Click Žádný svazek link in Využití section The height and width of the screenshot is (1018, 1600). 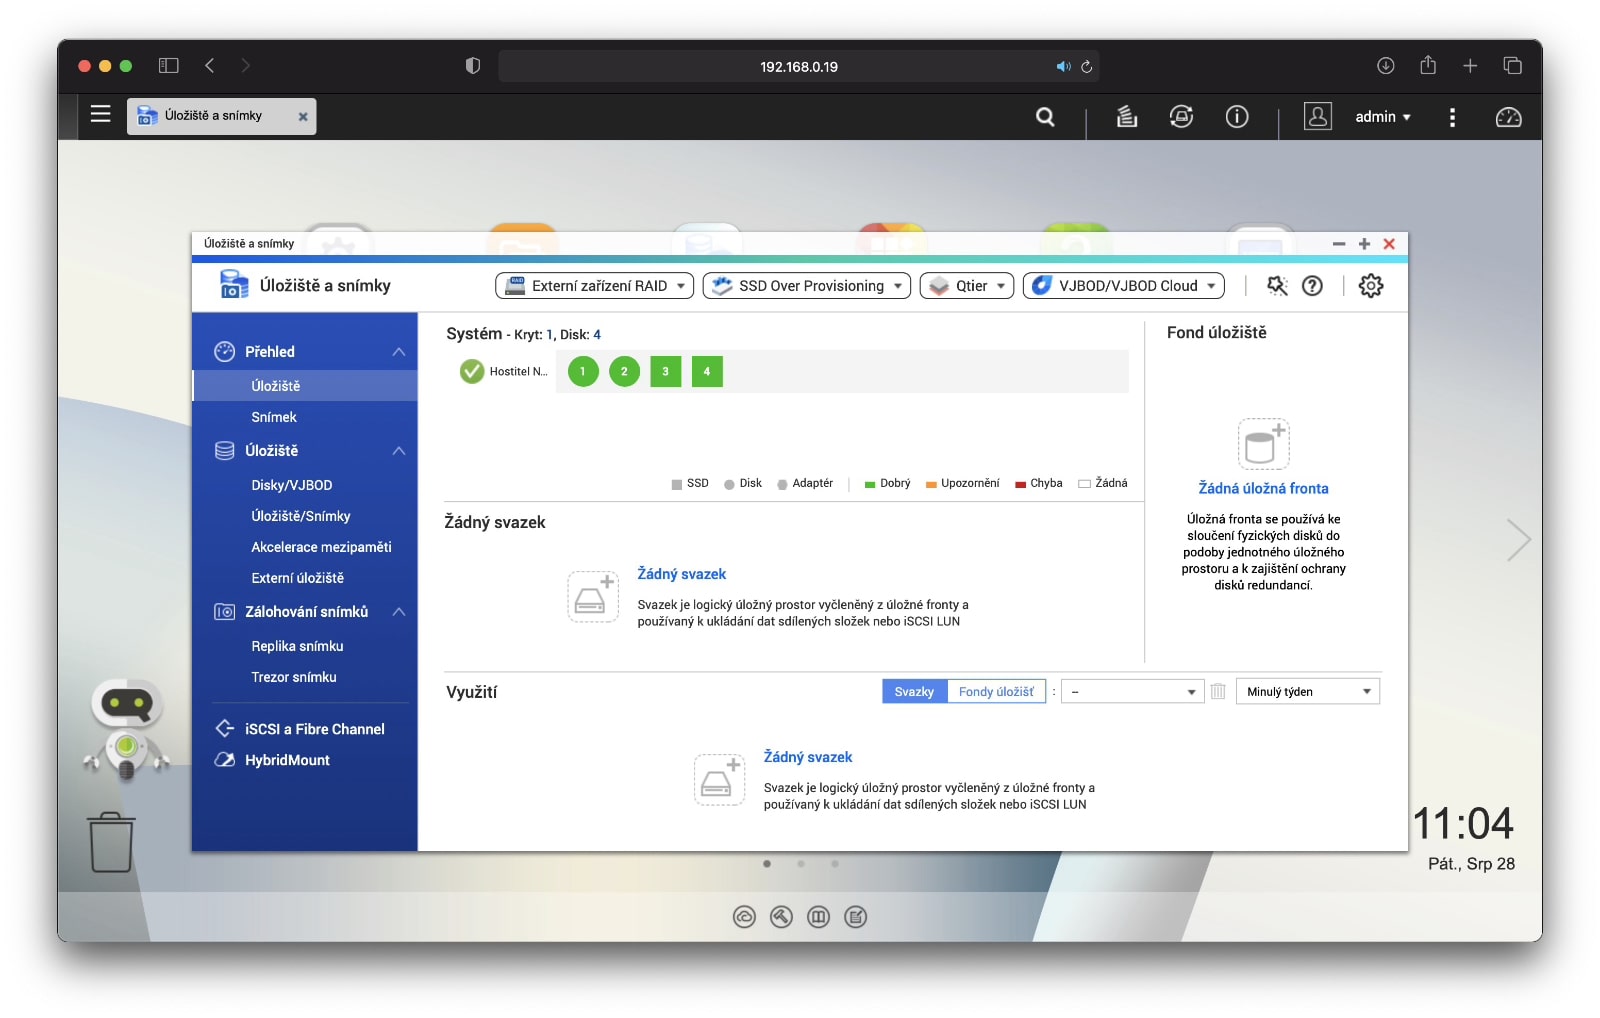pos(808,757)
